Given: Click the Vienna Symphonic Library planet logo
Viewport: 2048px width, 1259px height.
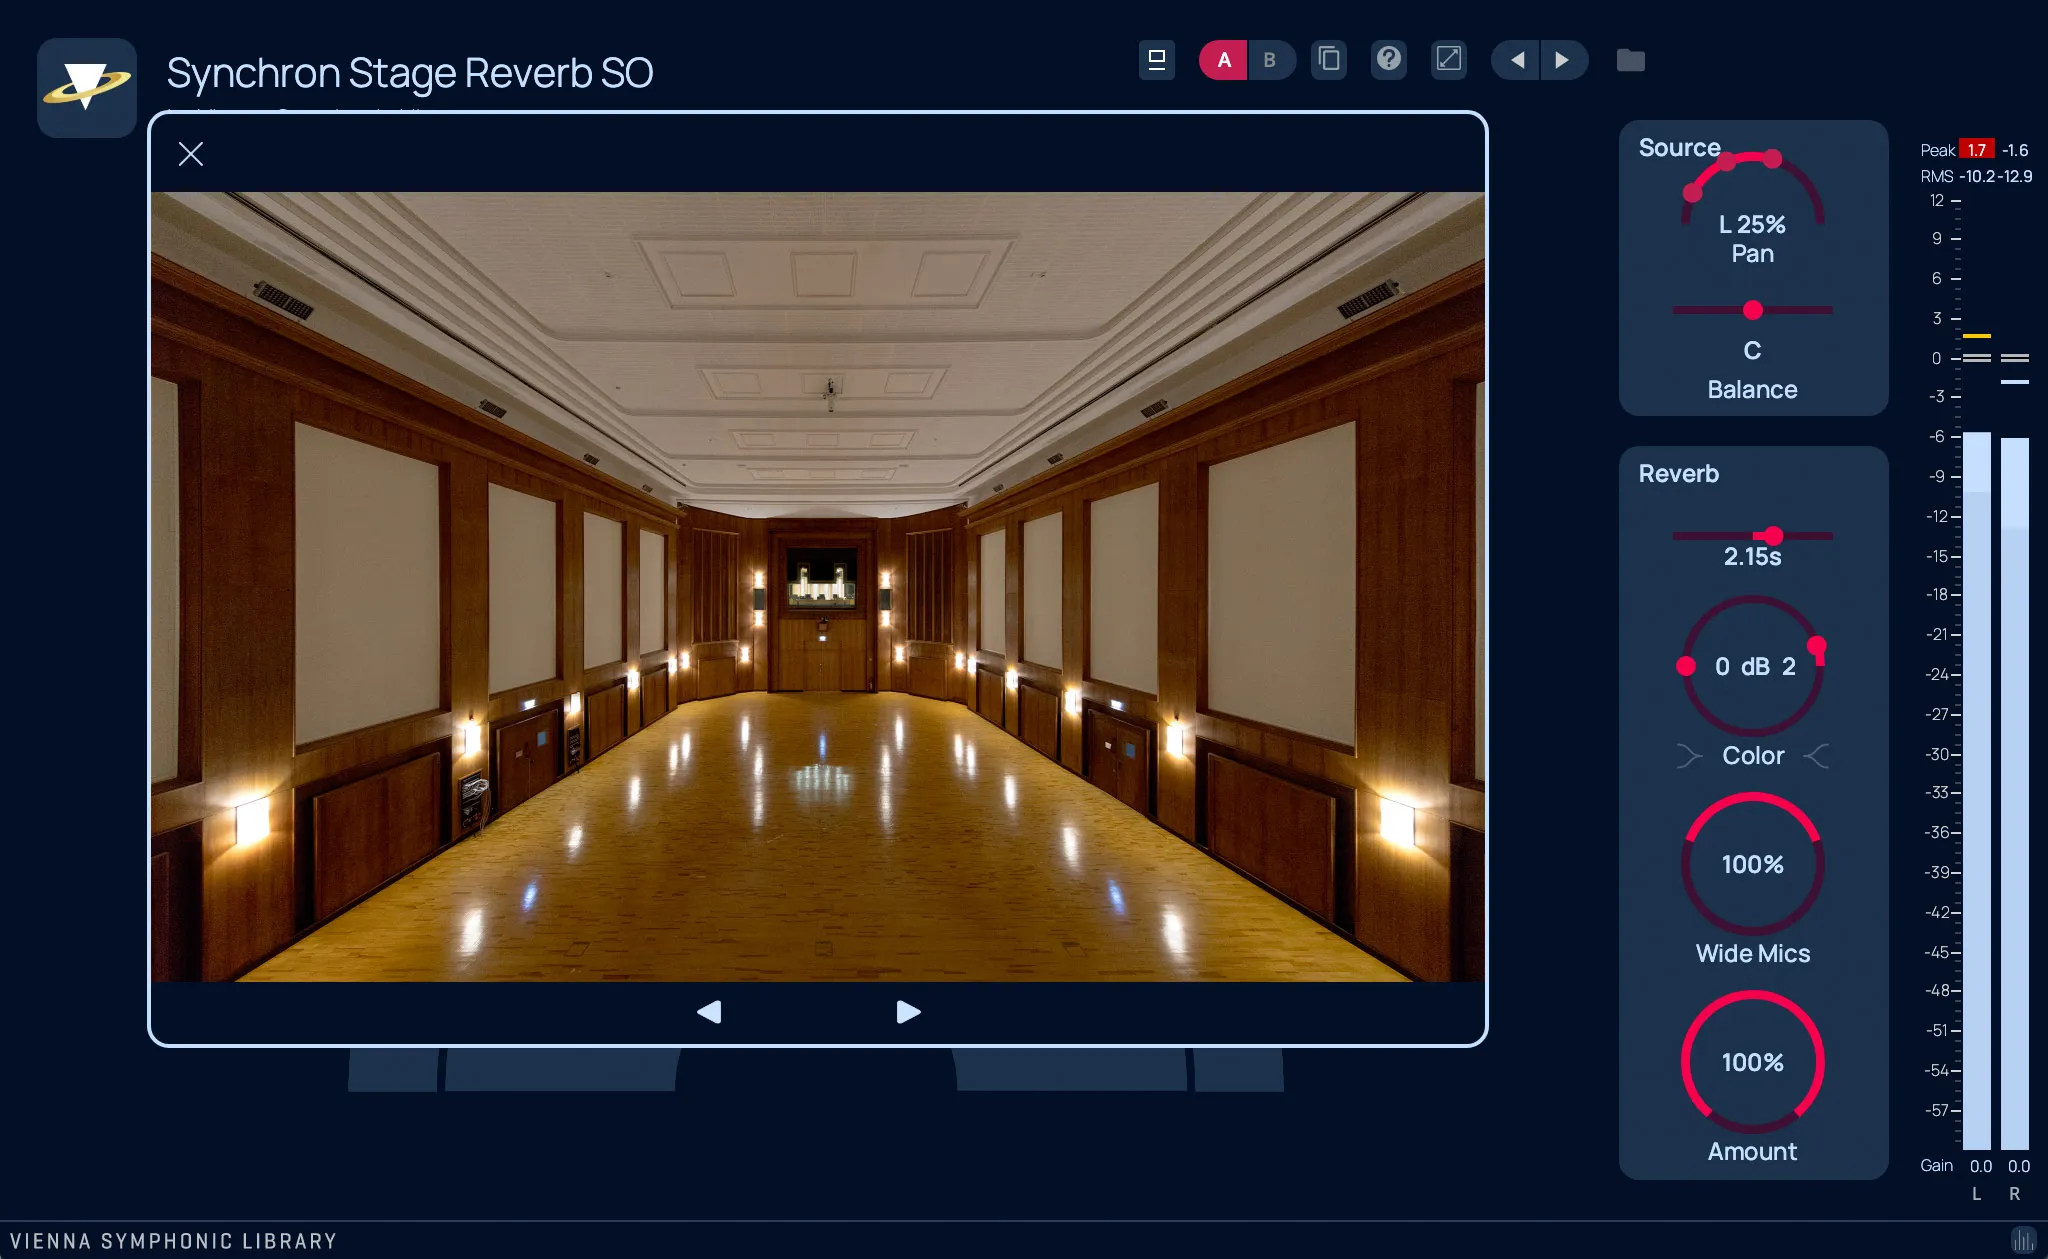Looking at the screenshot, I should point(87,87).
